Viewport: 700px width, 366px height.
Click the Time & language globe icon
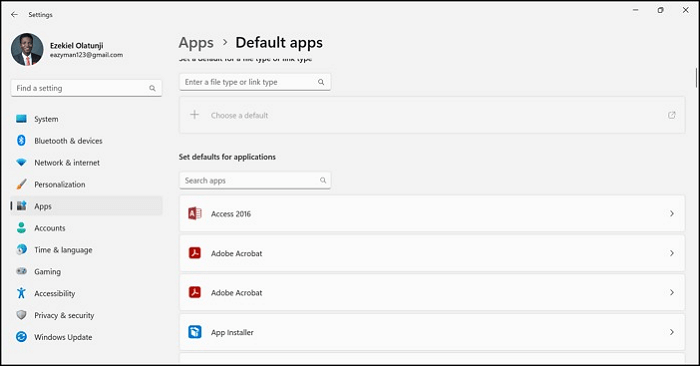coord(21,250)
